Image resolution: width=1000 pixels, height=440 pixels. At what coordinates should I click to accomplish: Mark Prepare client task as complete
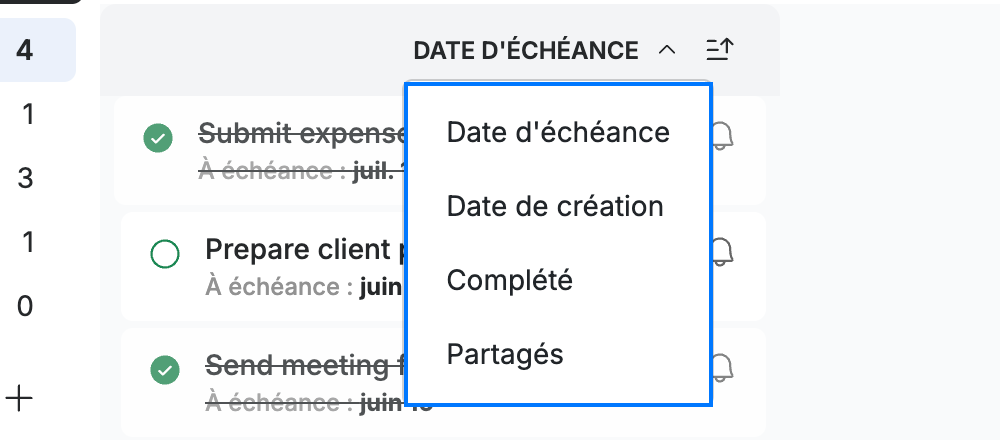point(165,254)
